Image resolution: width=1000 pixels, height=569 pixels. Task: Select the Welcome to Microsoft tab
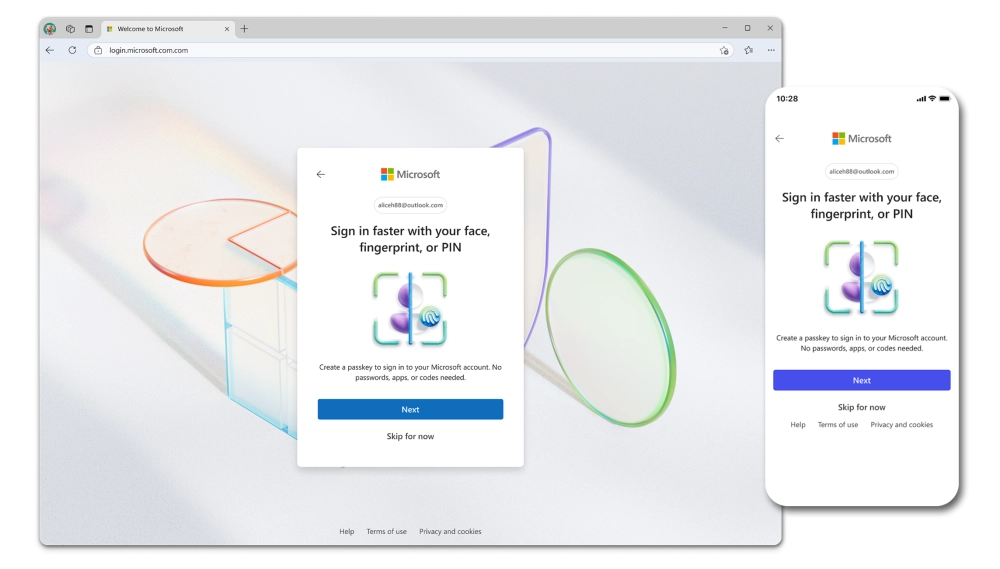pyautogui.click(x=160, y=29)
